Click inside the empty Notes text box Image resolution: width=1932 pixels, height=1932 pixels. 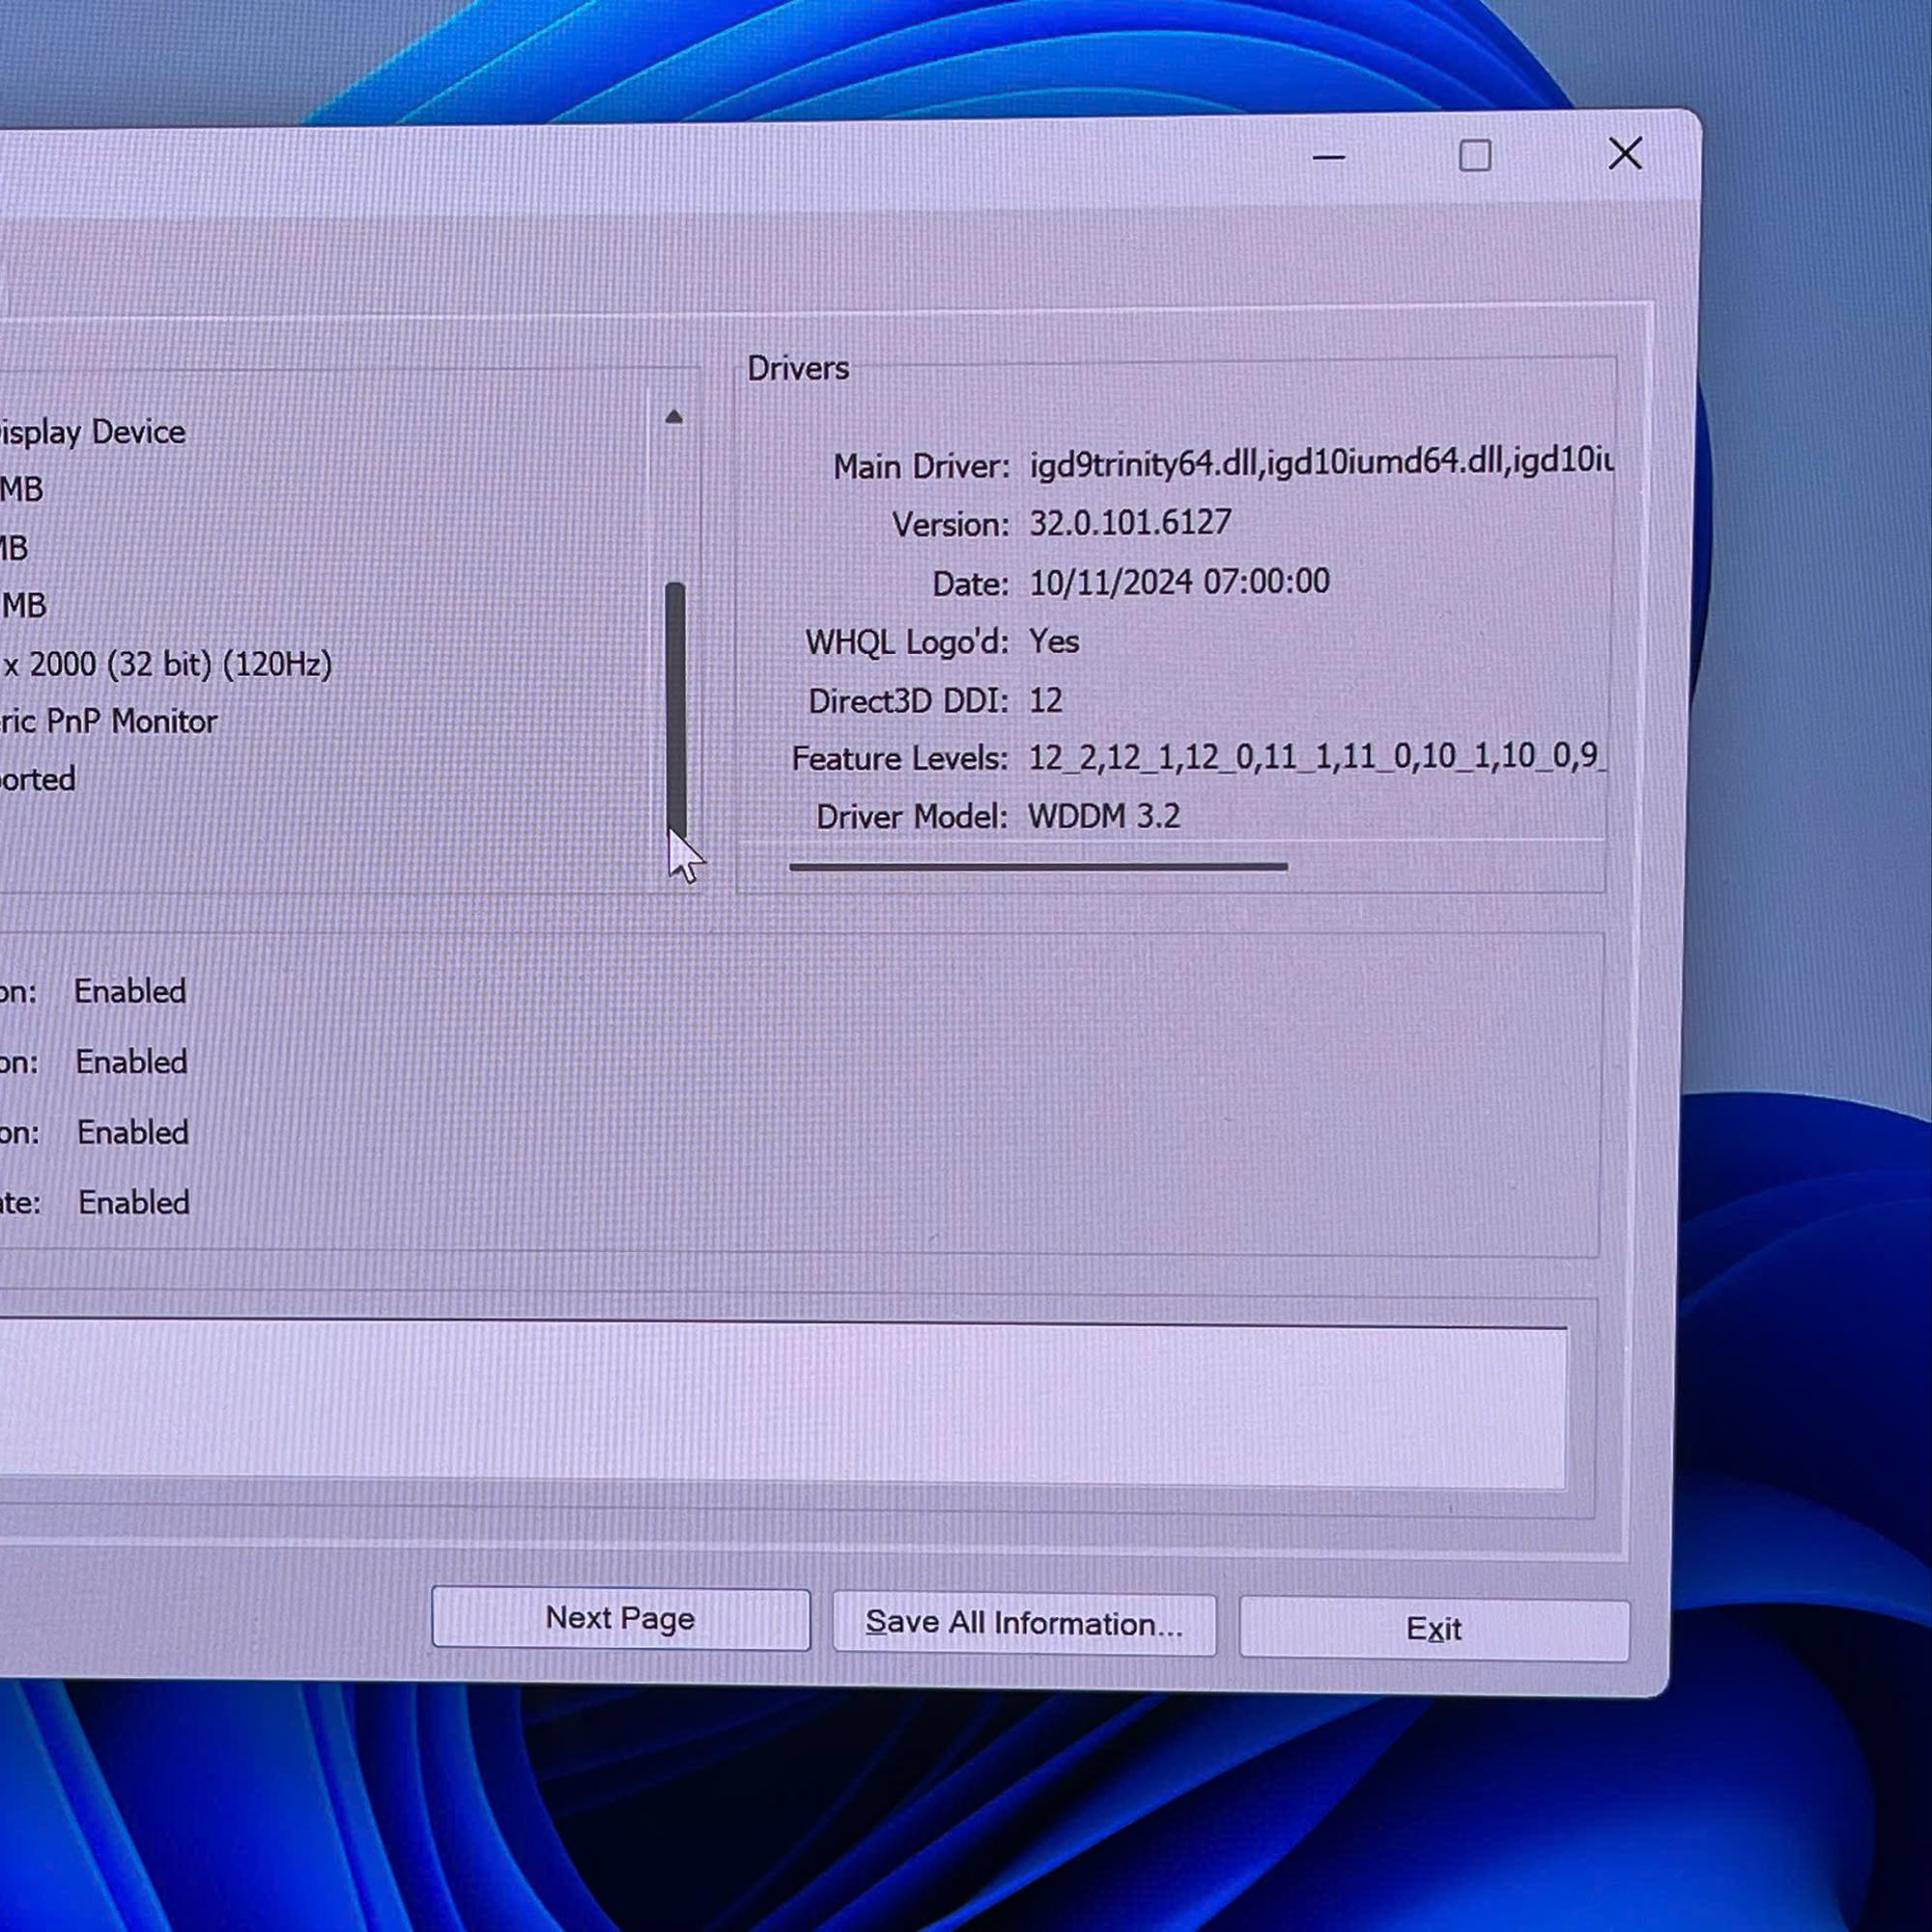click(x=783, y=1405)
